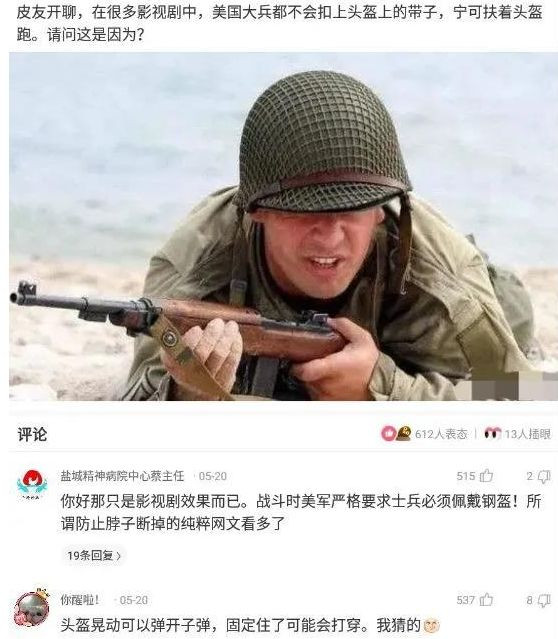The width and height of the screenshot is (558, 639).
Task: Tap the 515 like count
Action: click(466, 476)
